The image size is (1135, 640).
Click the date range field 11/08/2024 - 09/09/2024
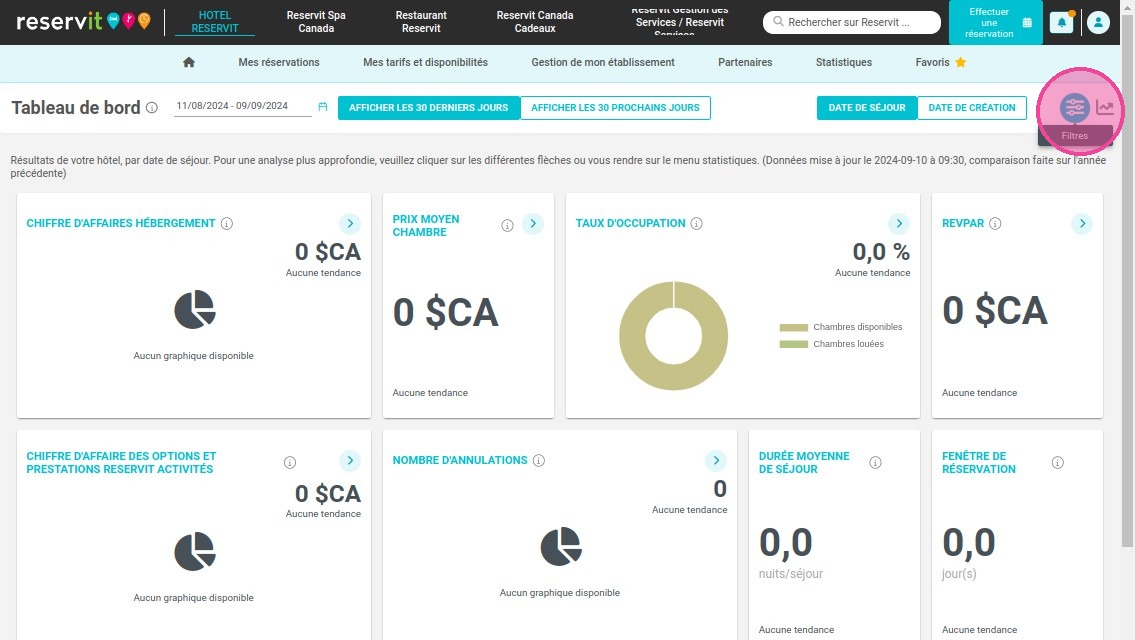click(242, 106)
